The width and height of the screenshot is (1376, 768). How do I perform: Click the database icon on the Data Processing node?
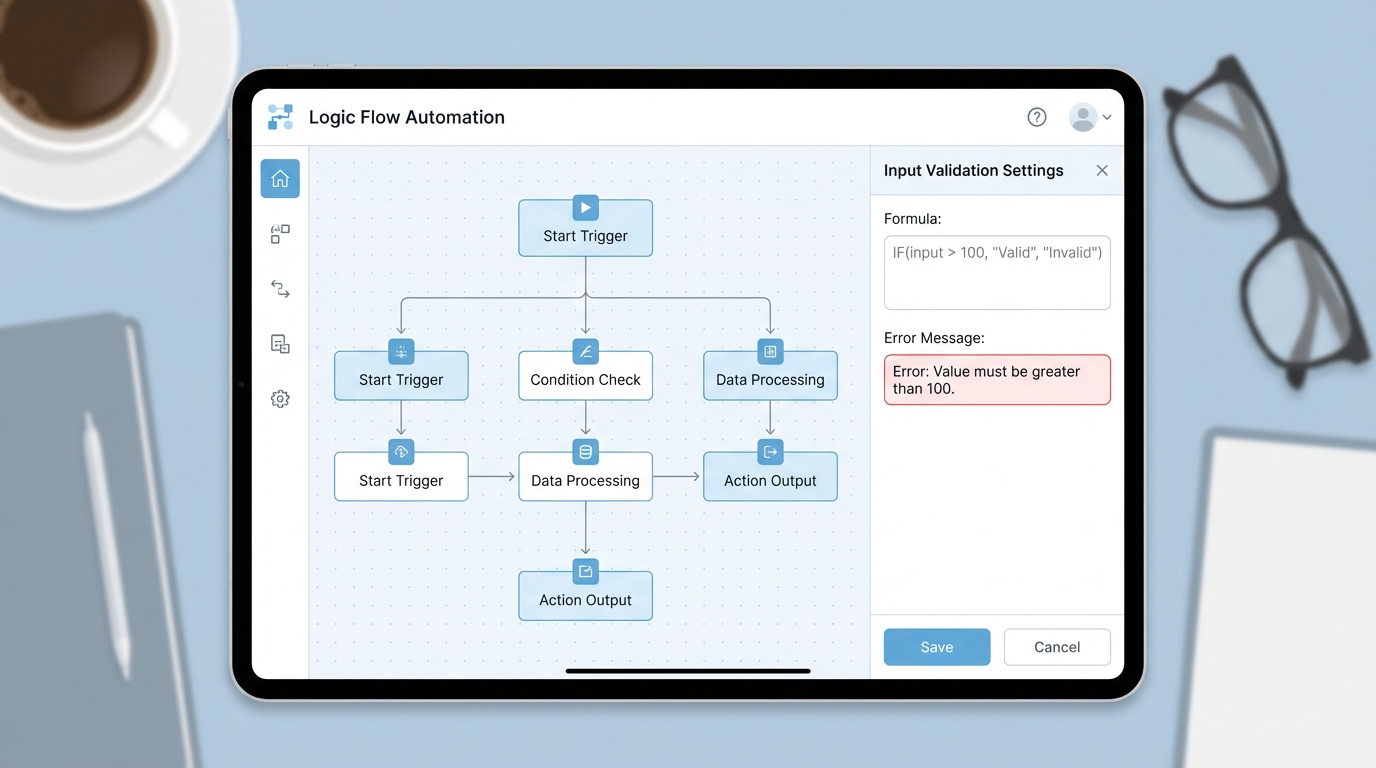tap(585, 452)
